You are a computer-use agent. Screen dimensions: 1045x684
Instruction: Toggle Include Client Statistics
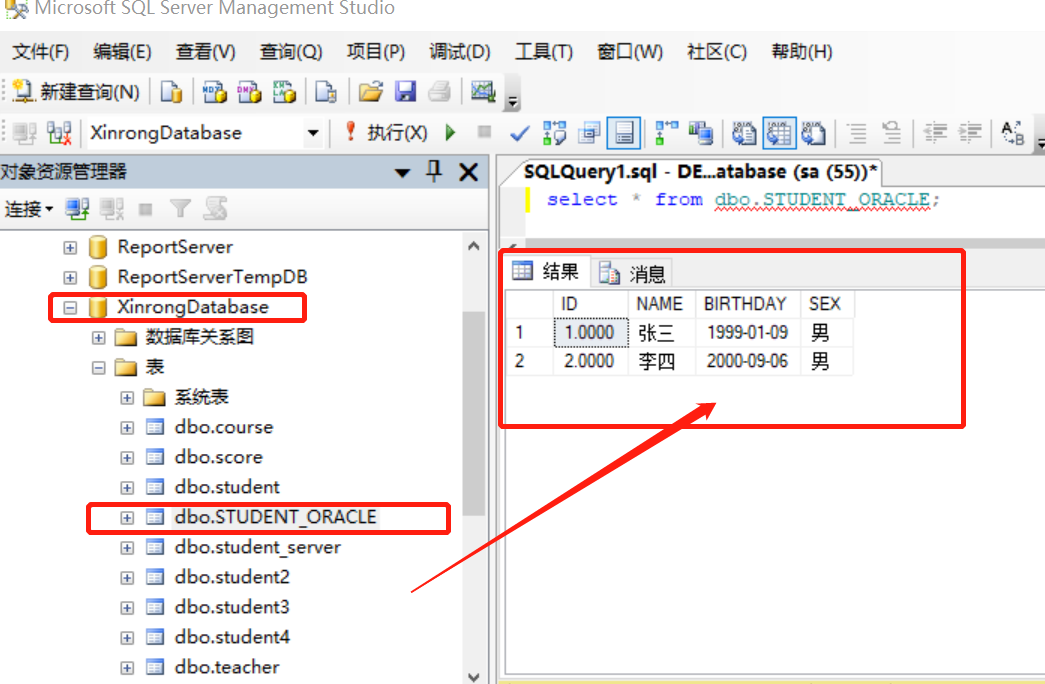coord(701,133)
